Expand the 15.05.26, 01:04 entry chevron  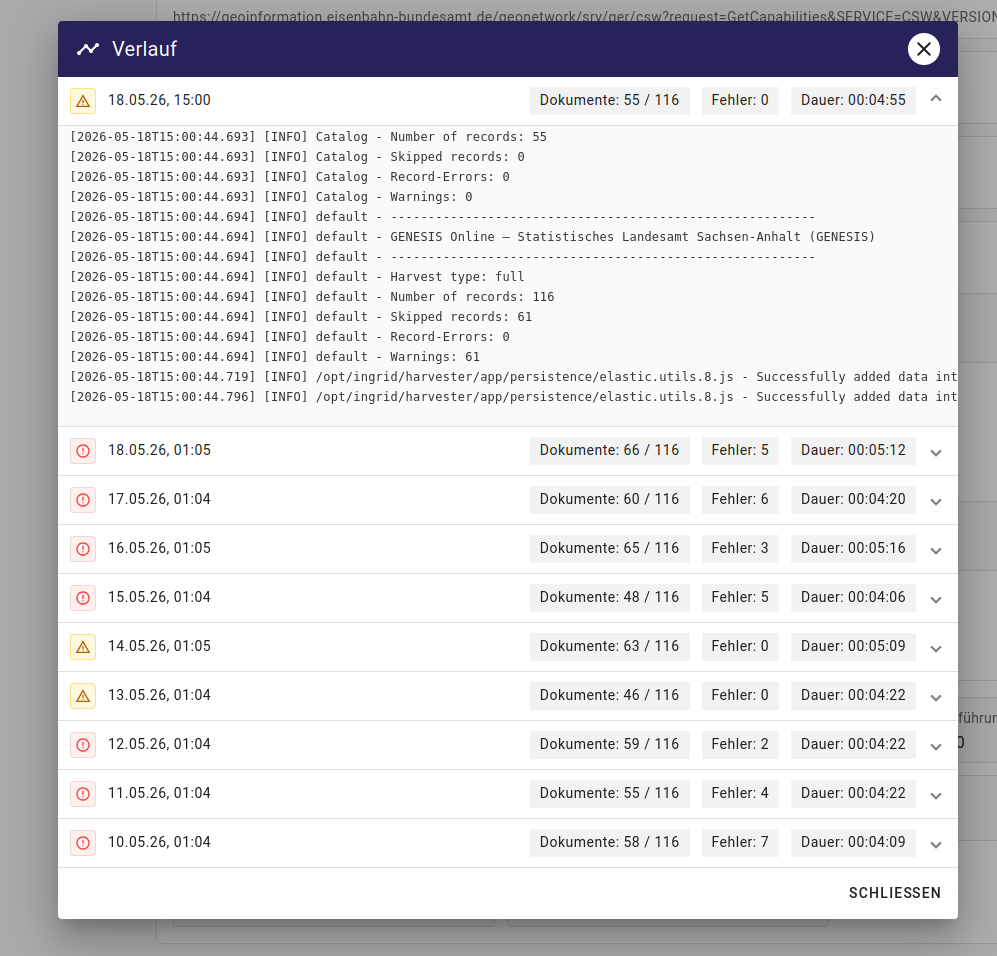click(x=935, y=599)
